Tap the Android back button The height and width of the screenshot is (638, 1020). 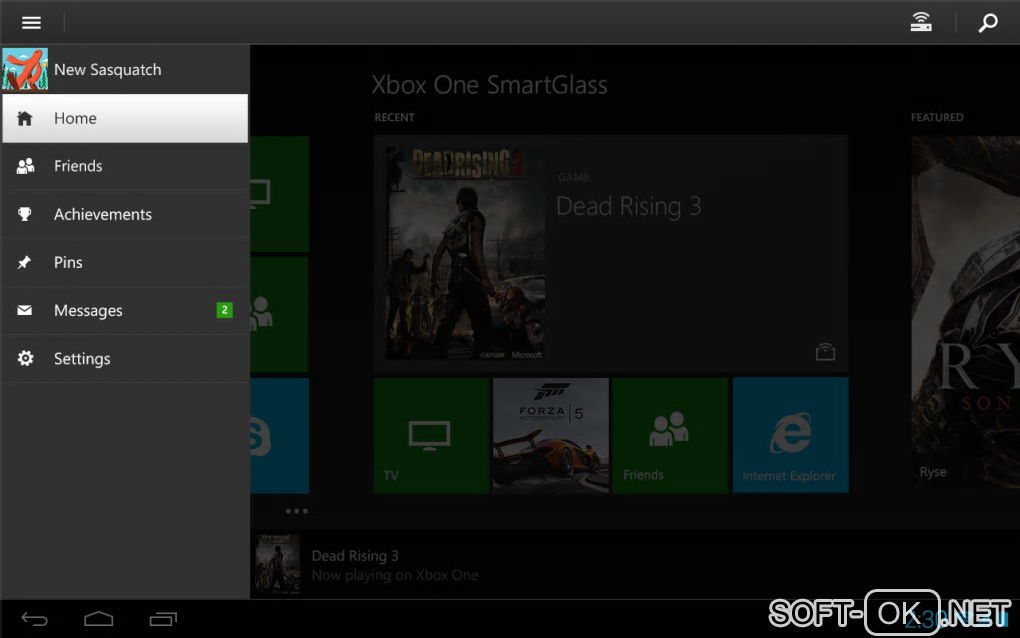(x=34, y=619)
